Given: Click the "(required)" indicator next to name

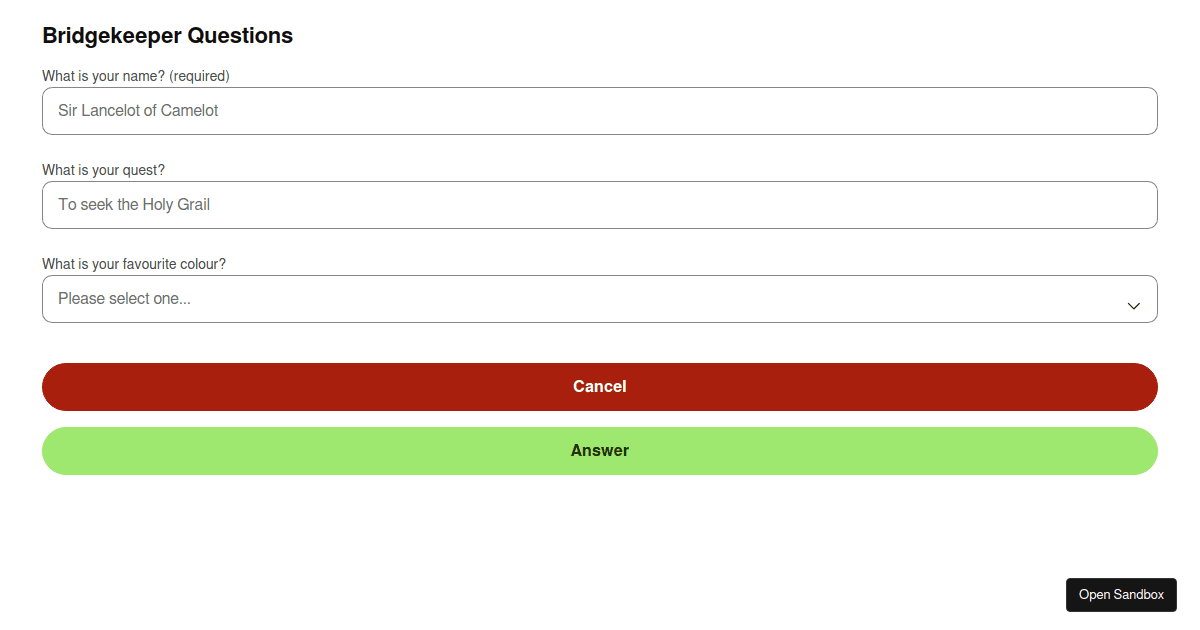Looking at the screenshot, I should point(200,75).
